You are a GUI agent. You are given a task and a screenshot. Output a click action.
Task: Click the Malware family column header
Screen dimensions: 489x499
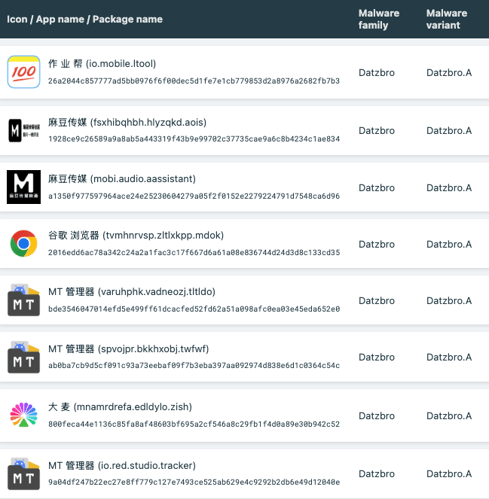coord(379,19)
